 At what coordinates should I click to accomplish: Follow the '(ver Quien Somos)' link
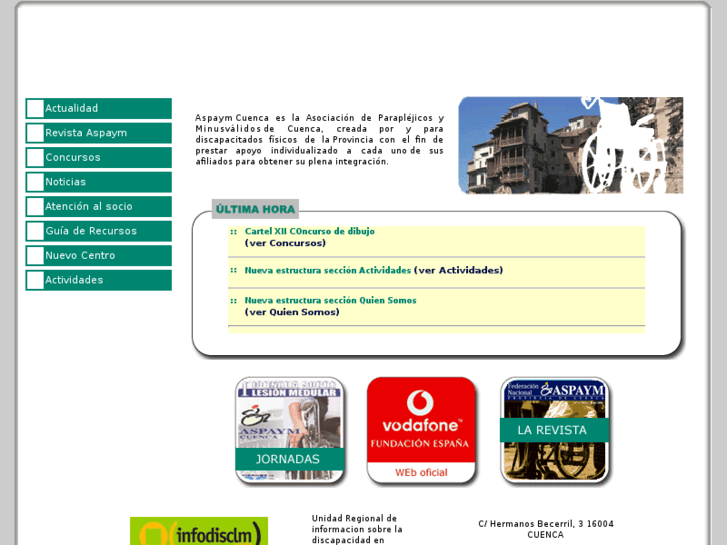point(292,312)
